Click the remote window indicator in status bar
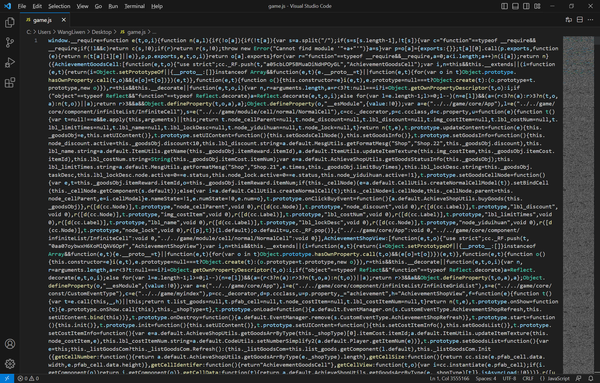The height and width of the screenshot is (383, 600). [7, 378]
